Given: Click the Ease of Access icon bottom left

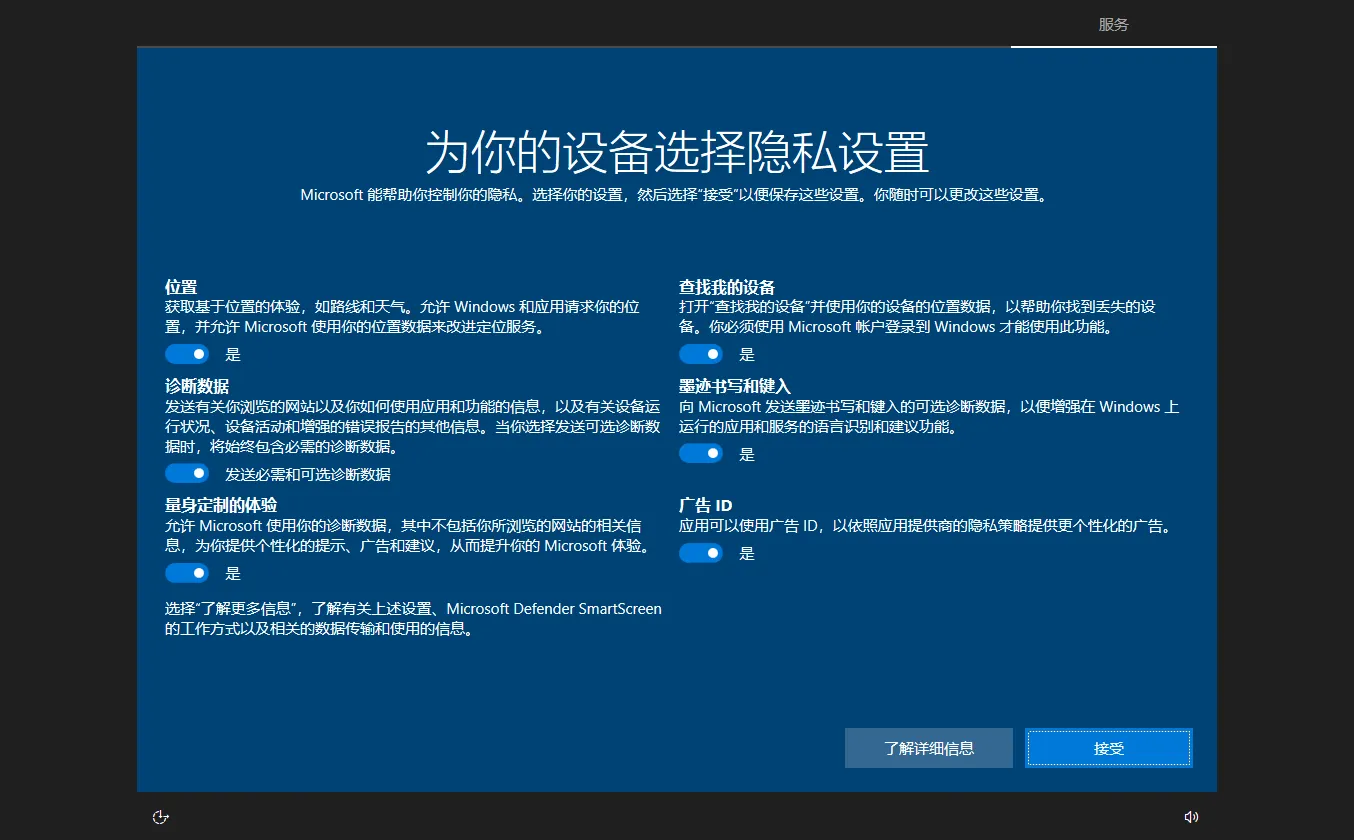Looking at the screenshot, I should click(x=161, y=817).
